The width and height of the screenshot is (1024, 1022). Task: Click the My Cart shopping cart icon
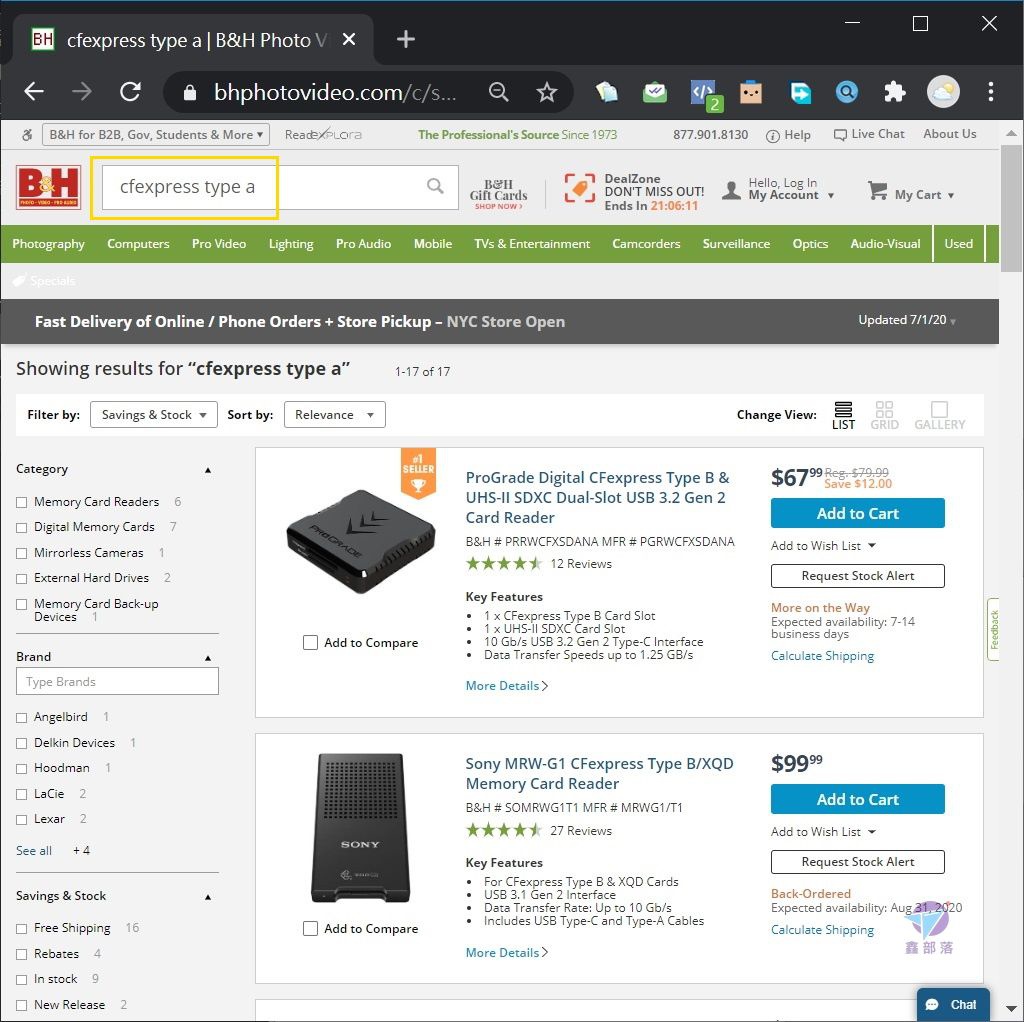(x=877, y=191)
